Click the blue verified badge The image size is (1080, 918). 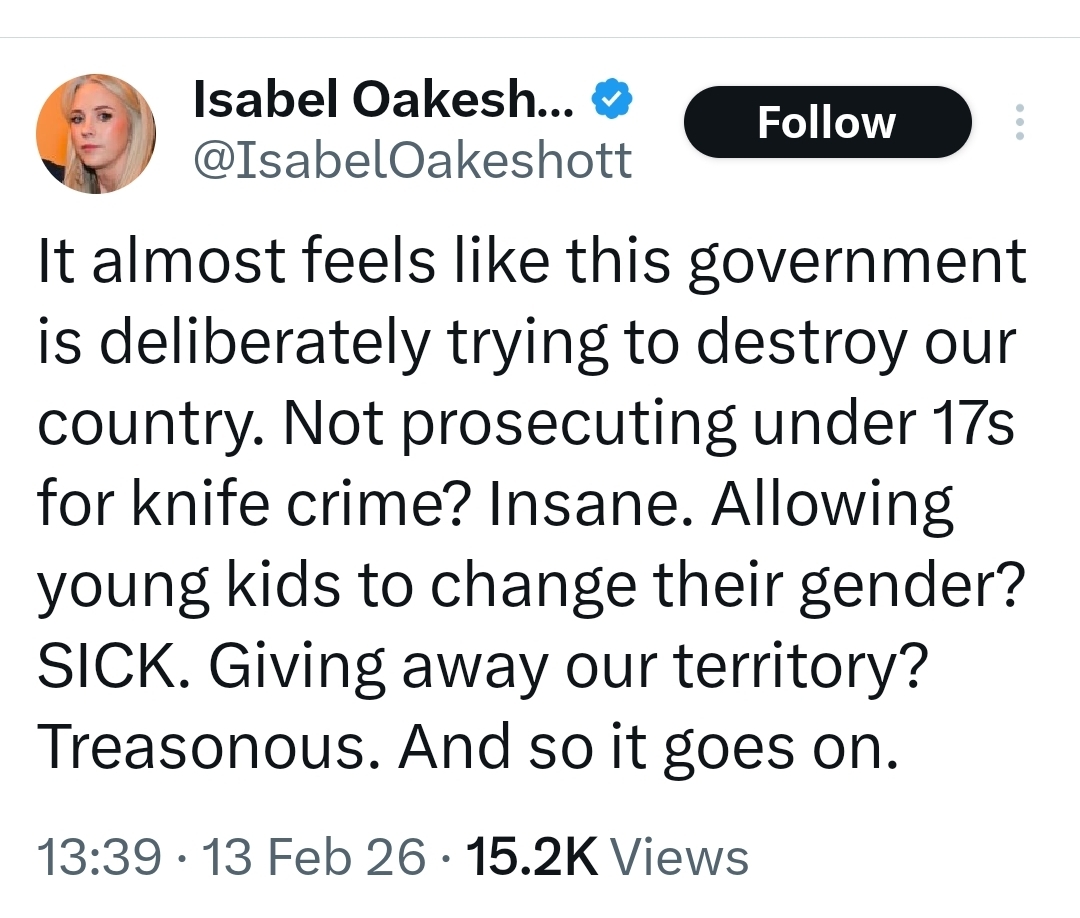[611, 100]
